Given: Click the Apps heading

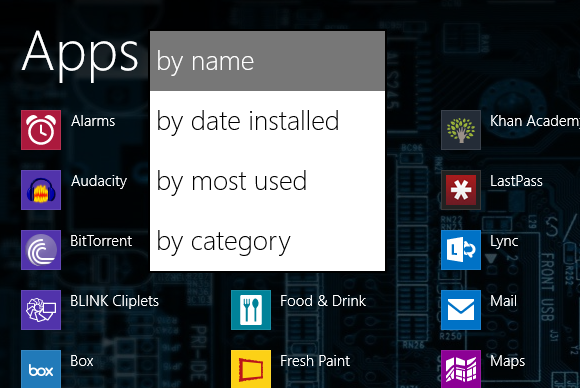Looking at the screenshot, I should 80,55.
